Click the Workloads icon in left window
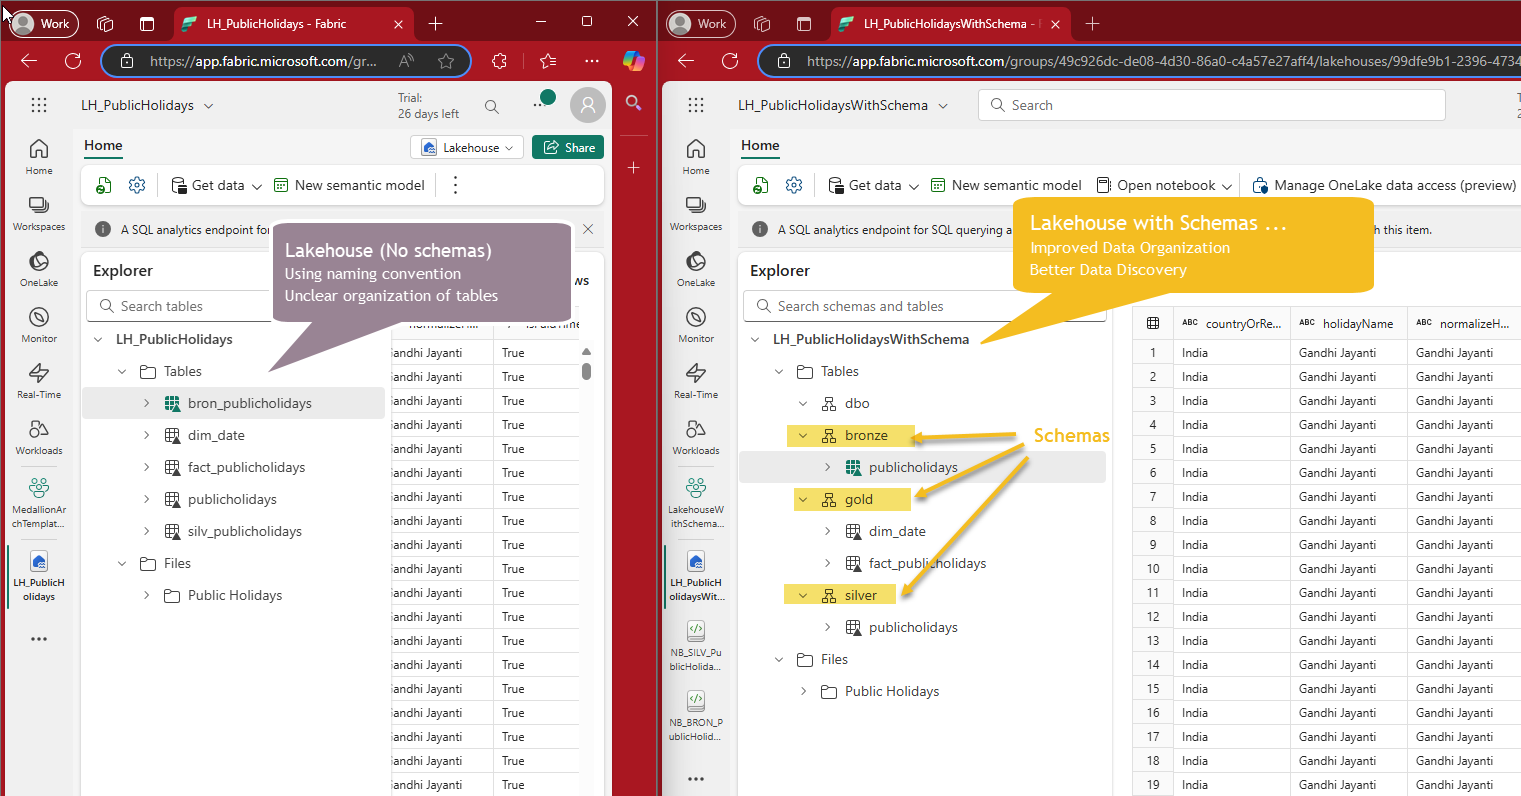Viewport: 1521px width, 796px height. 39,435
